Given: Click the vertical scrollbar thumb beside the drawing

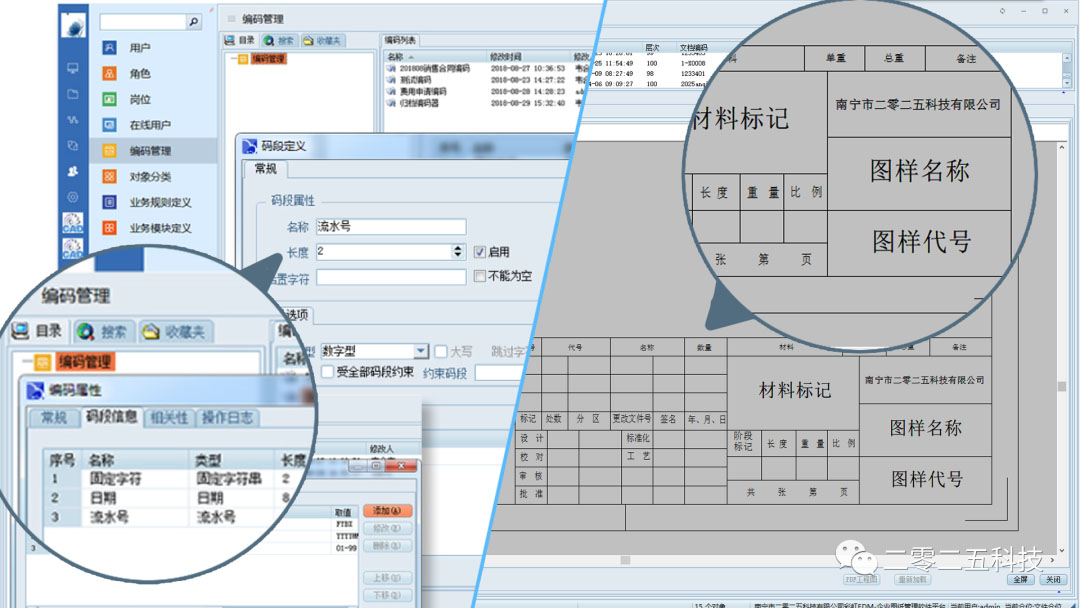Looking at the screenshot, I should [x=1062, y=386].
